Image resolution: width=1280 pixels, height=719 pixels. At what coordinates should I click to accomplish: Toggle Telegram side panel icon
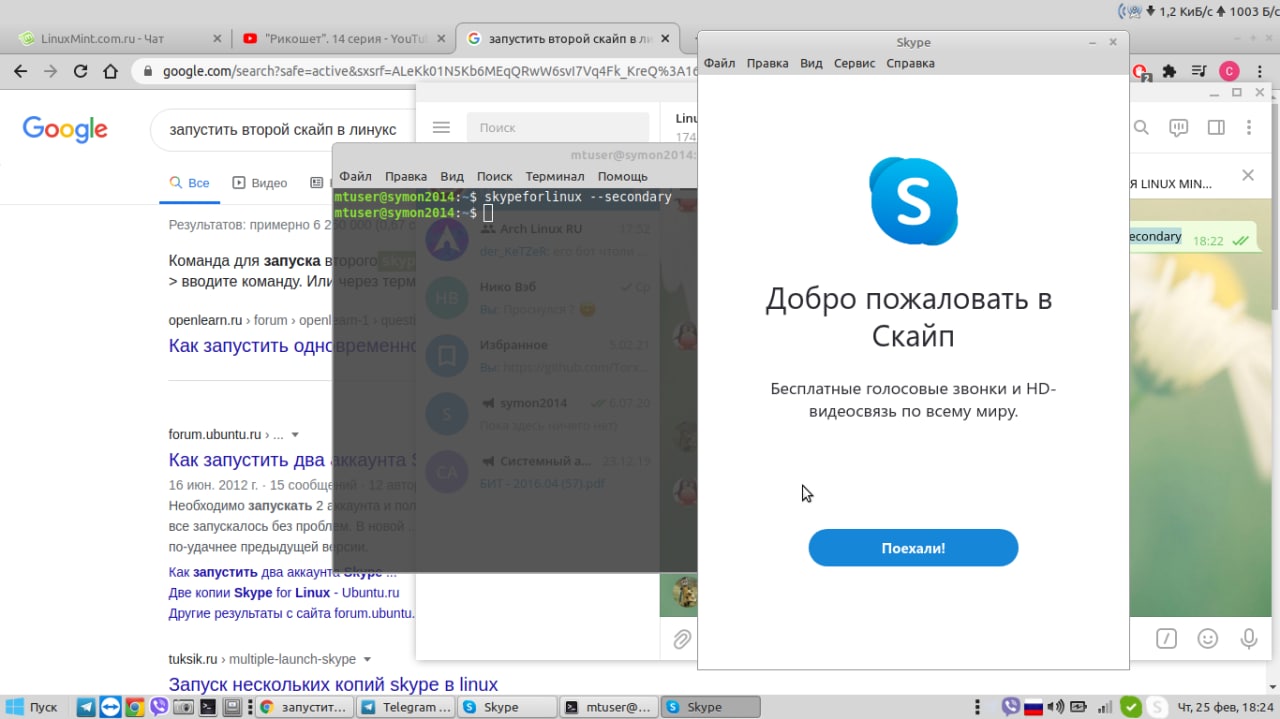pyautogui.click(x=1216, y=128)
